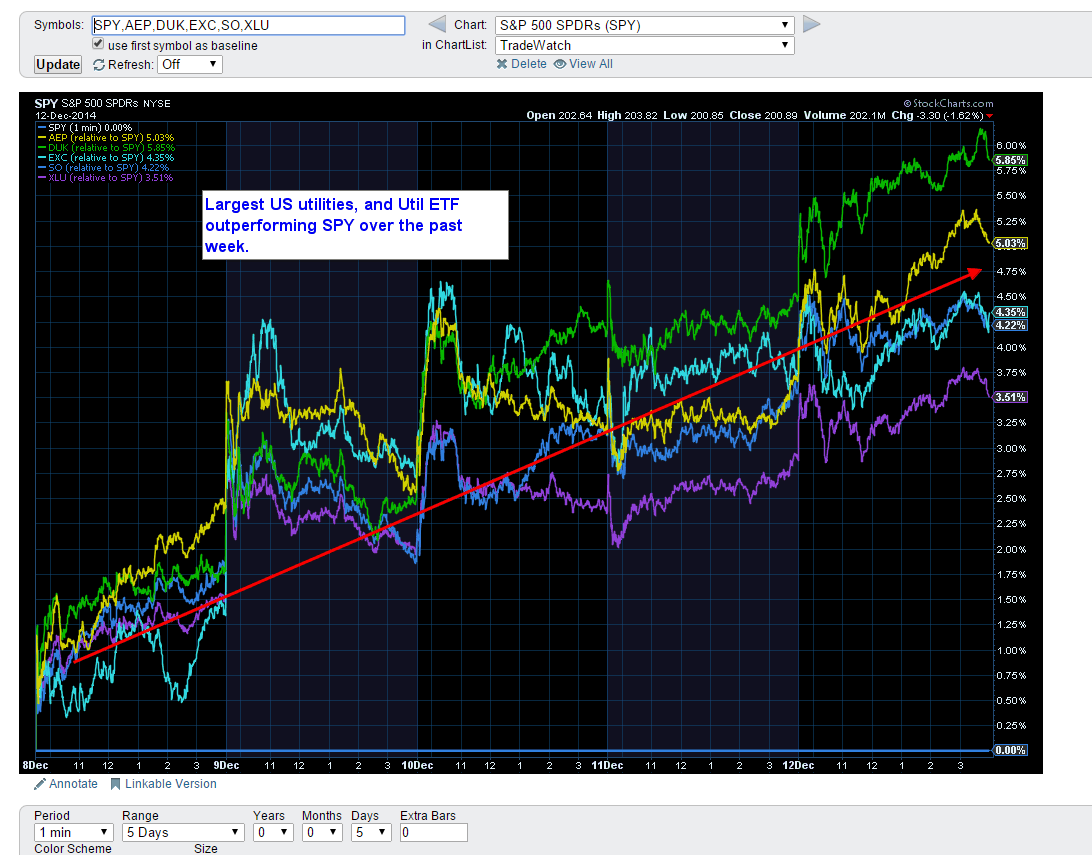The height and width of the screenshot is (855, 1092).
Task: Open the Period dropdown set to 1 min
Action: (73, 833)
